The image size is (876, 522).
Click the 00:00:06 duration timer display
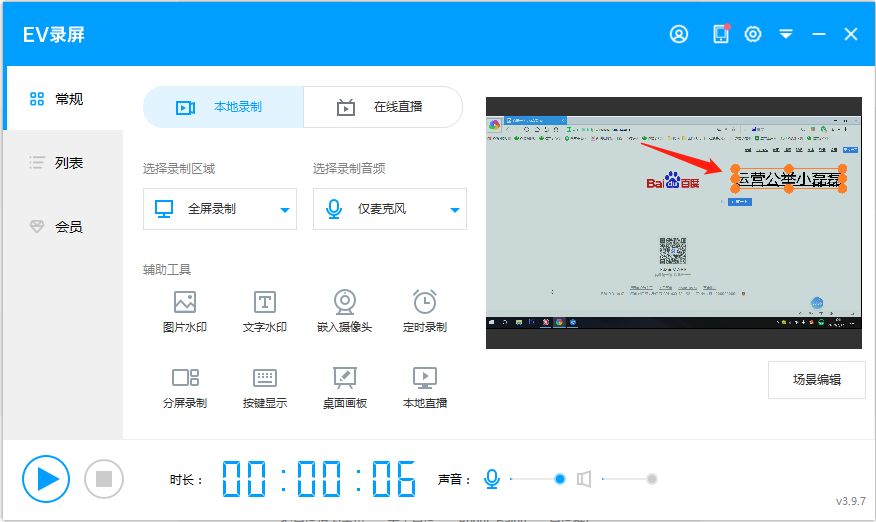(x=318, y=479)
